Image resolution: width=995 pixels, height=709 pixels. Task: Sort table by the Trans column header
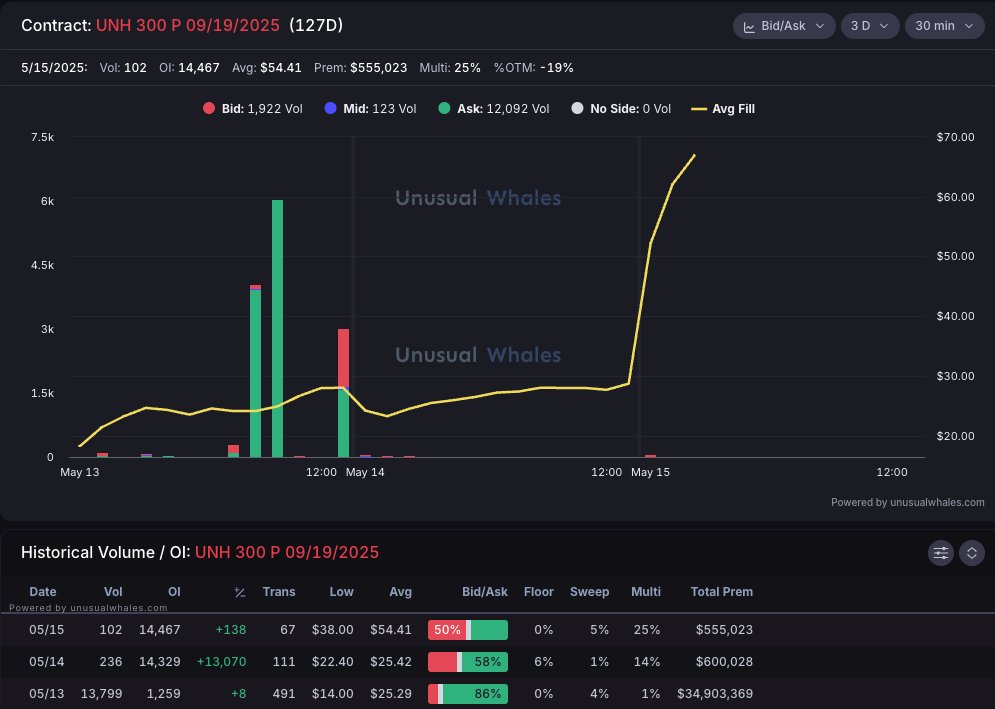279,592
